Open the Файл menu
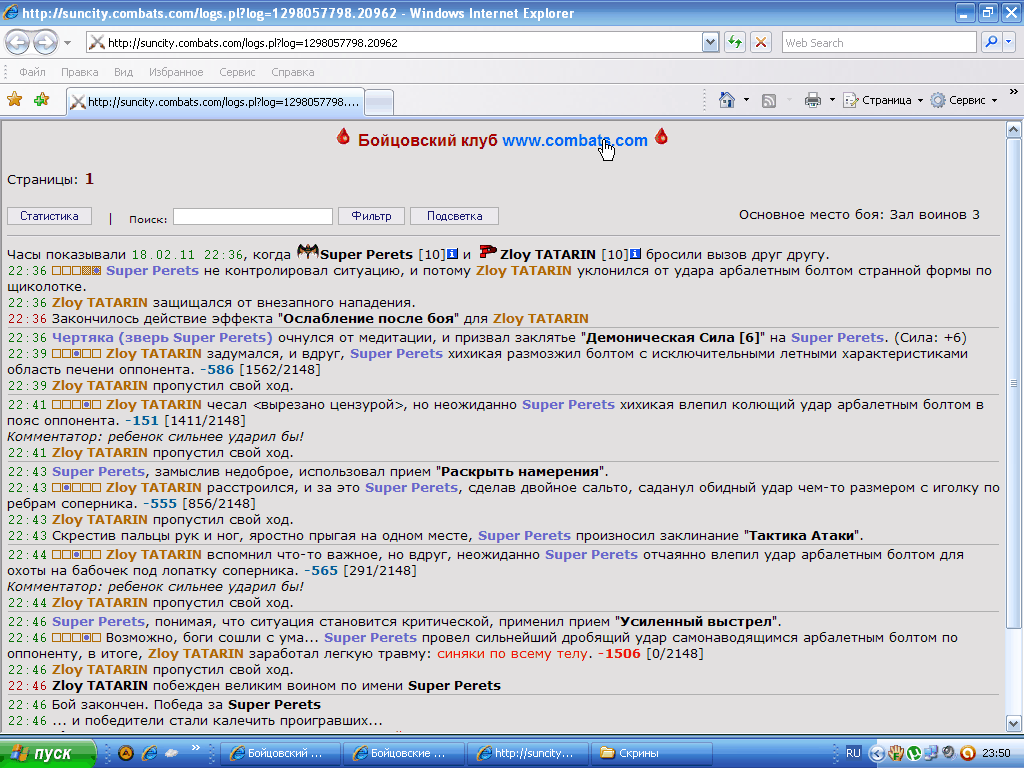This screenshot has height=768, width=1024. click(x=32, y=72)
